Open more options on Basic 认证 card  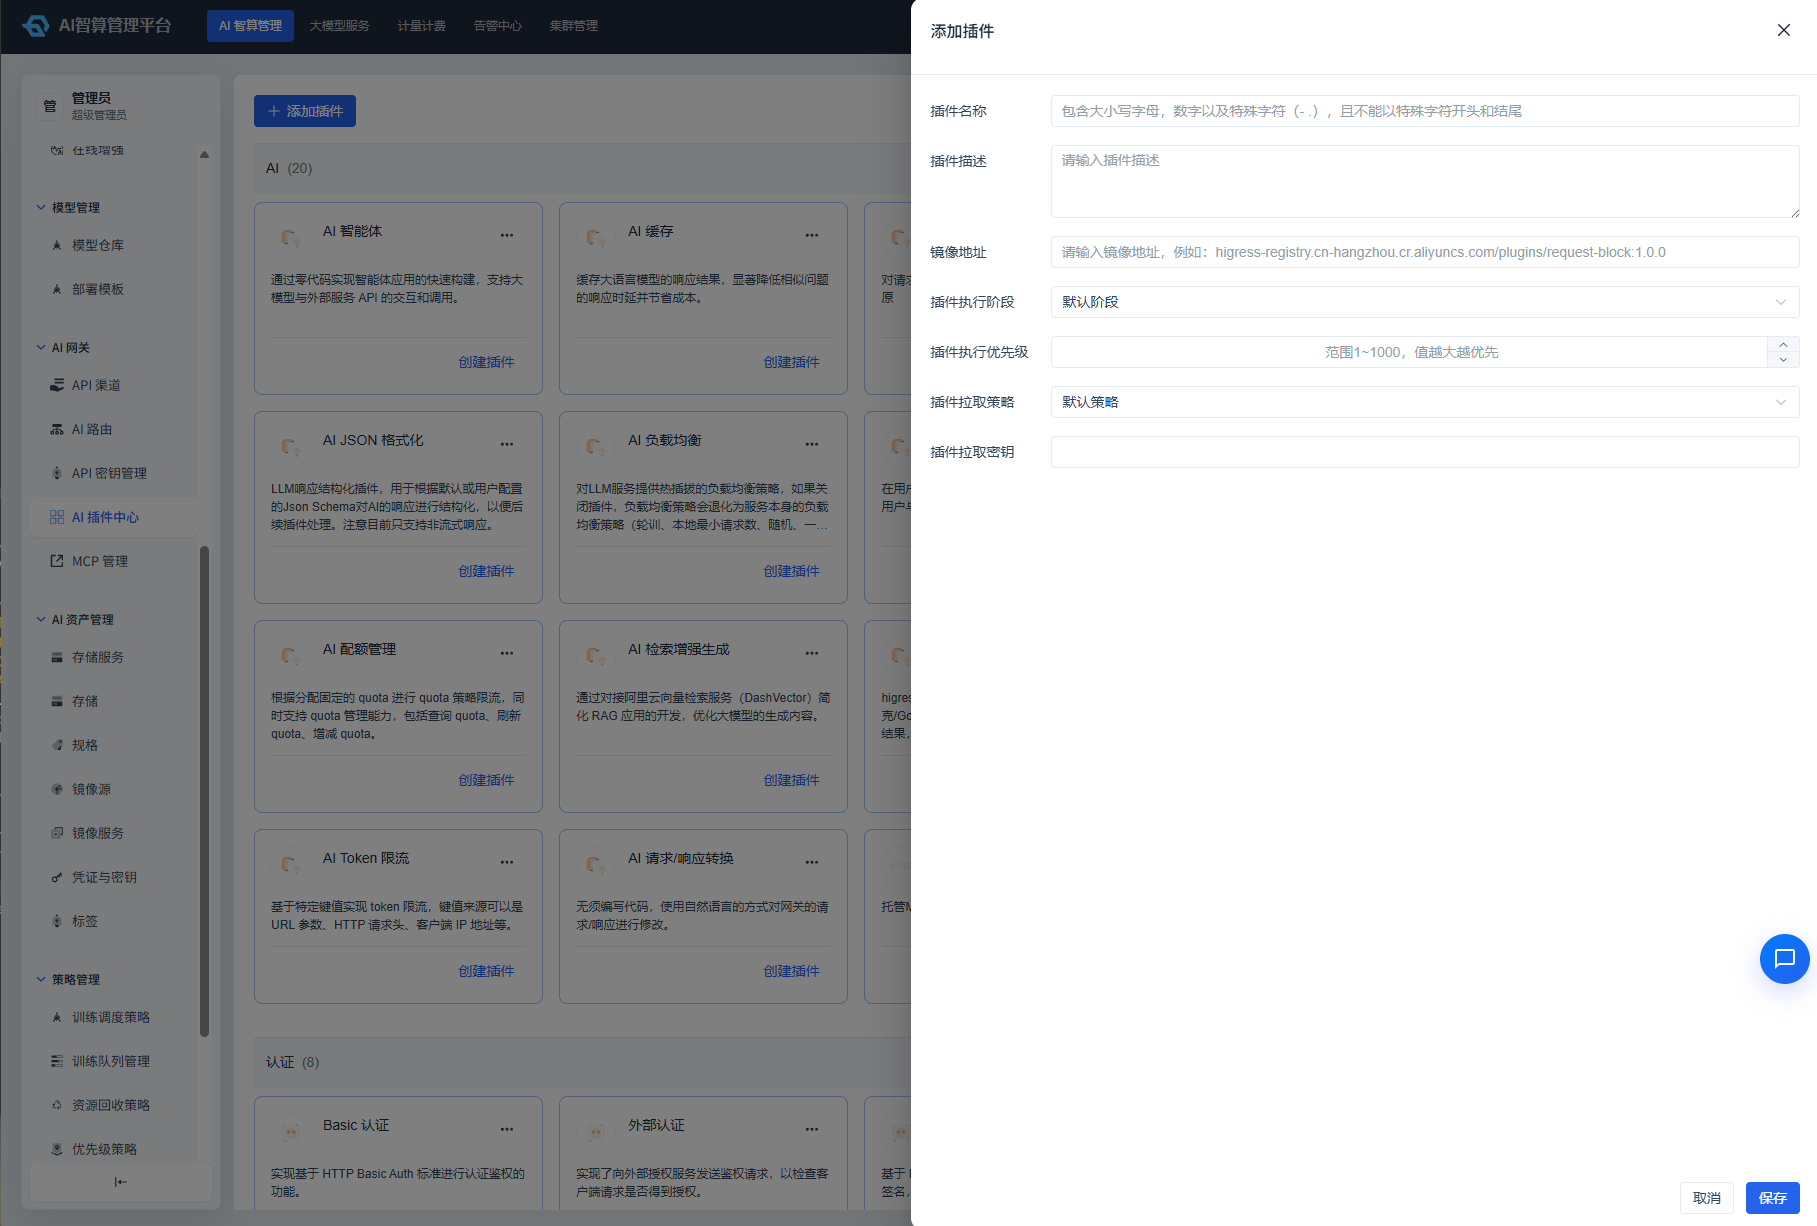[x=507, y=1129]
